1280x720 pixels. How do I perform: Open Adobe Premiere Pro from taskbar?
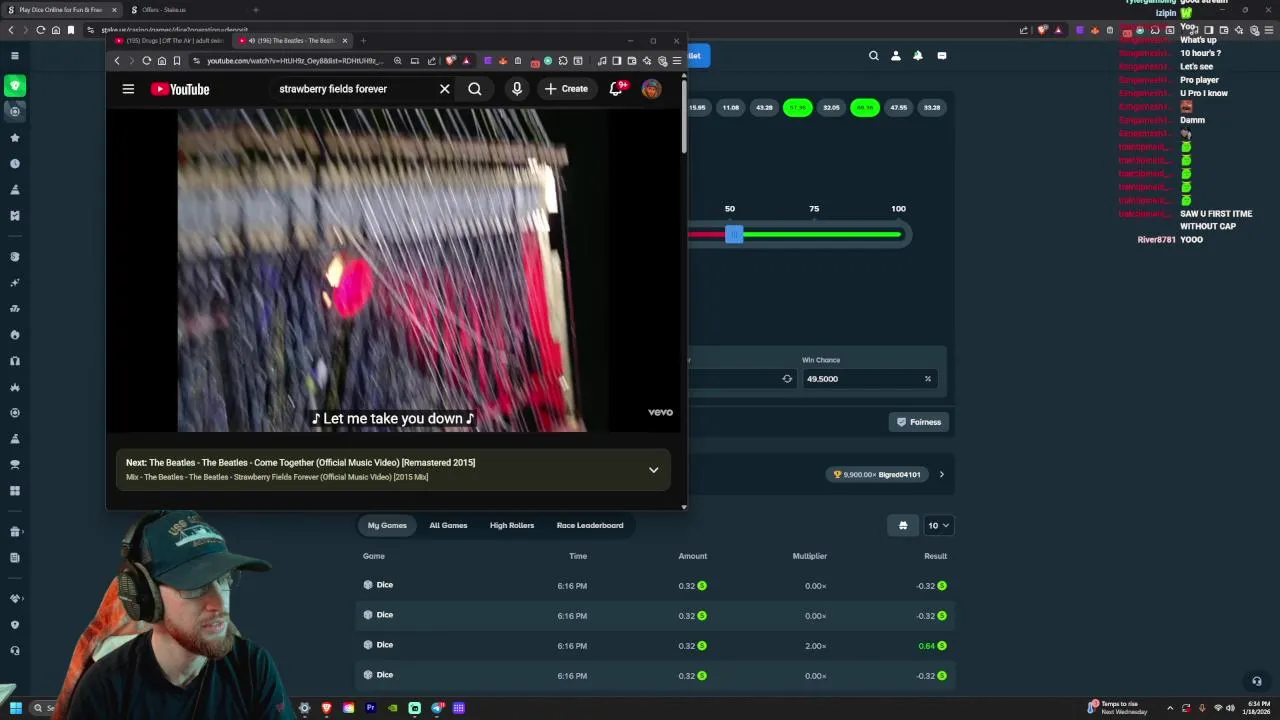[370, 708]
